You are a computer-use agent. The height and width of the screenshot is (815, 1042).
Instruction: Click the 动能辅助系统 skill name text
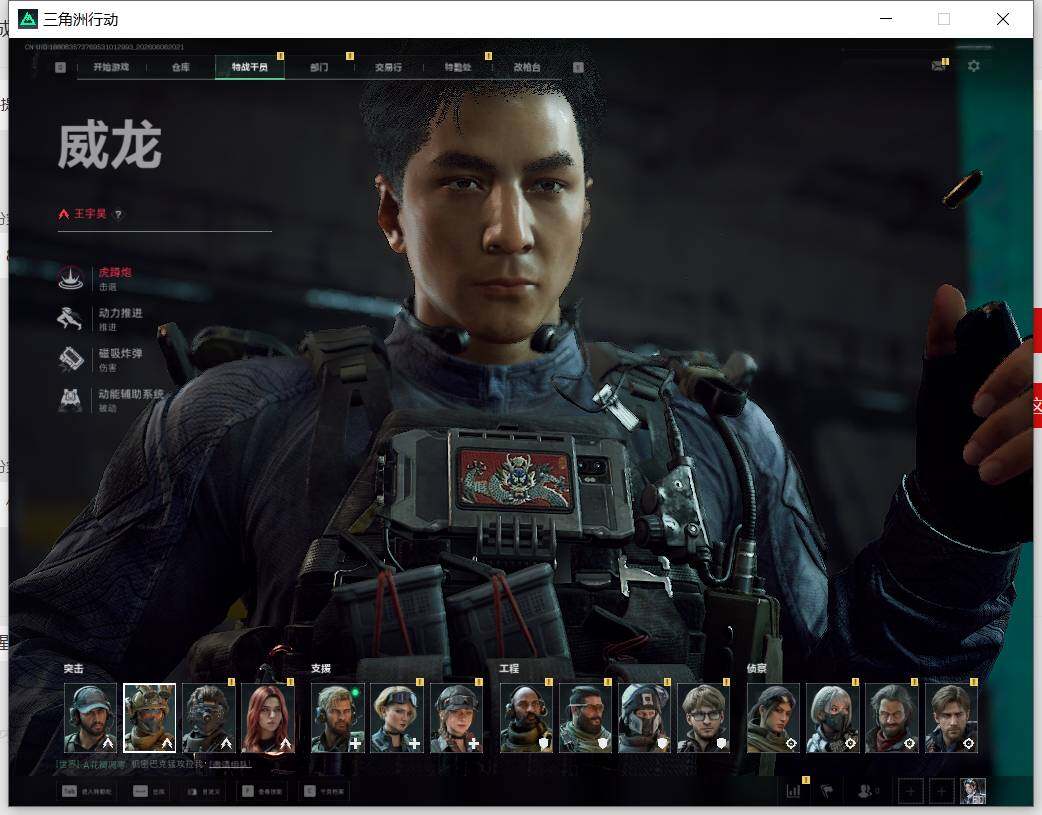(131, 394)
